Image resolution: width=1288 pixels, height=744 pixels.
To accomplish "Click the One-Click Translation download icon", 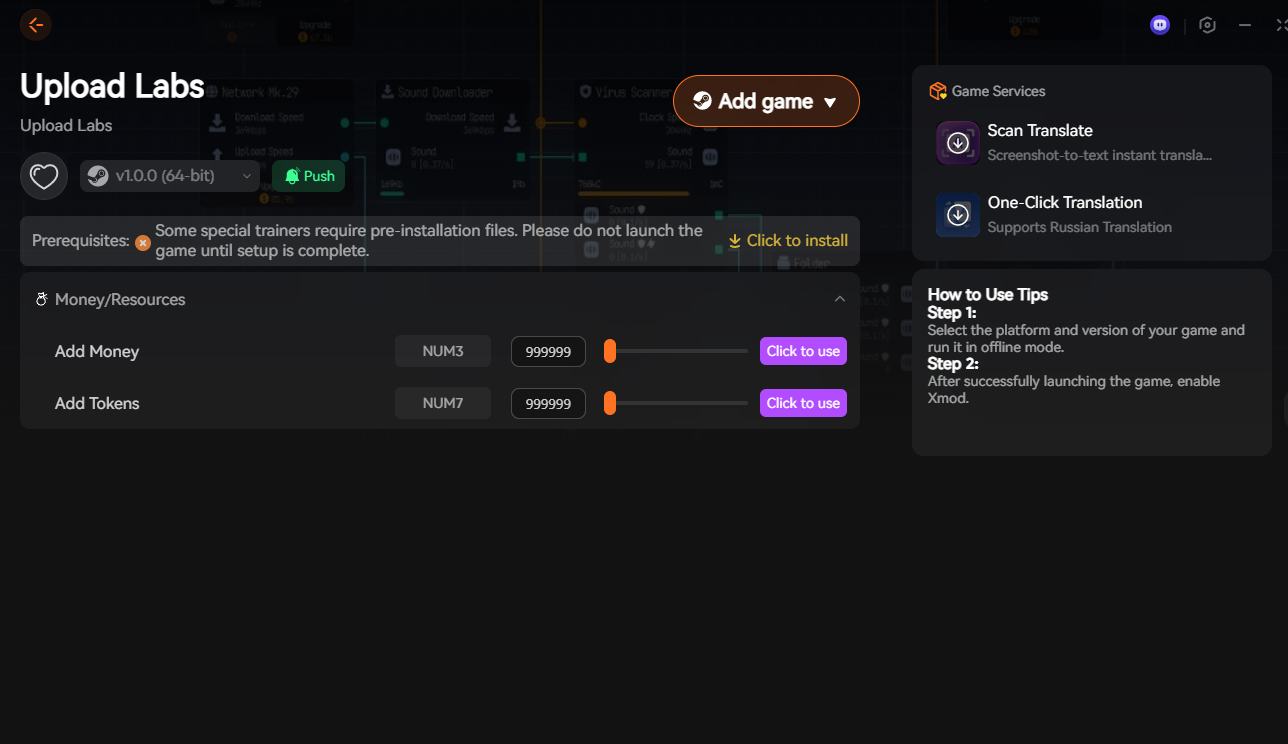I will click(958, 215).
